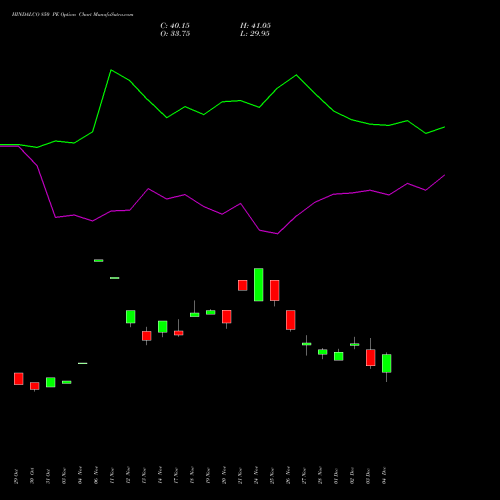Click the '28 Nov' date axis label
Image resolution: width=500 pixels, height=500 pixels.
coord(320,476)
